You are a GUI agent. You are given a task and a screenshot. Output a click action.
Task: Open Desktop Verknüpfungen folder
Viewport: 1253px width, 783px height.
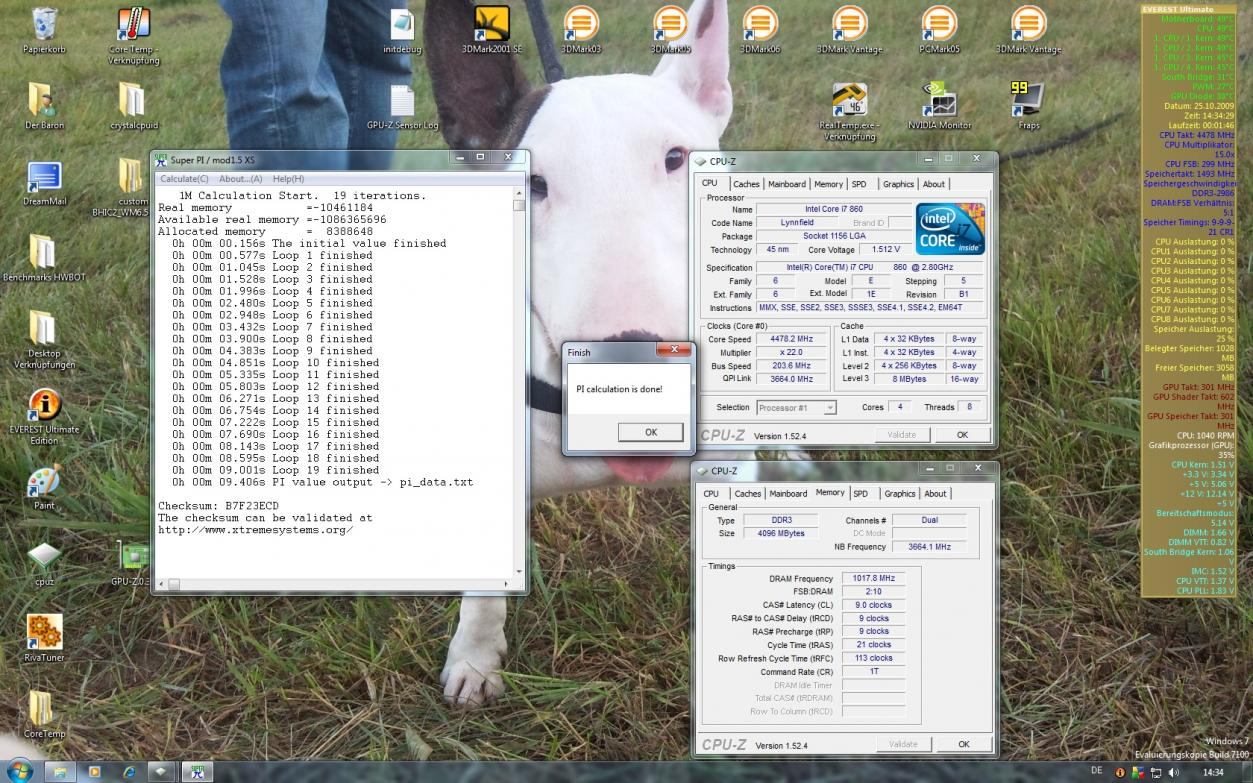[x=43, y=328]
